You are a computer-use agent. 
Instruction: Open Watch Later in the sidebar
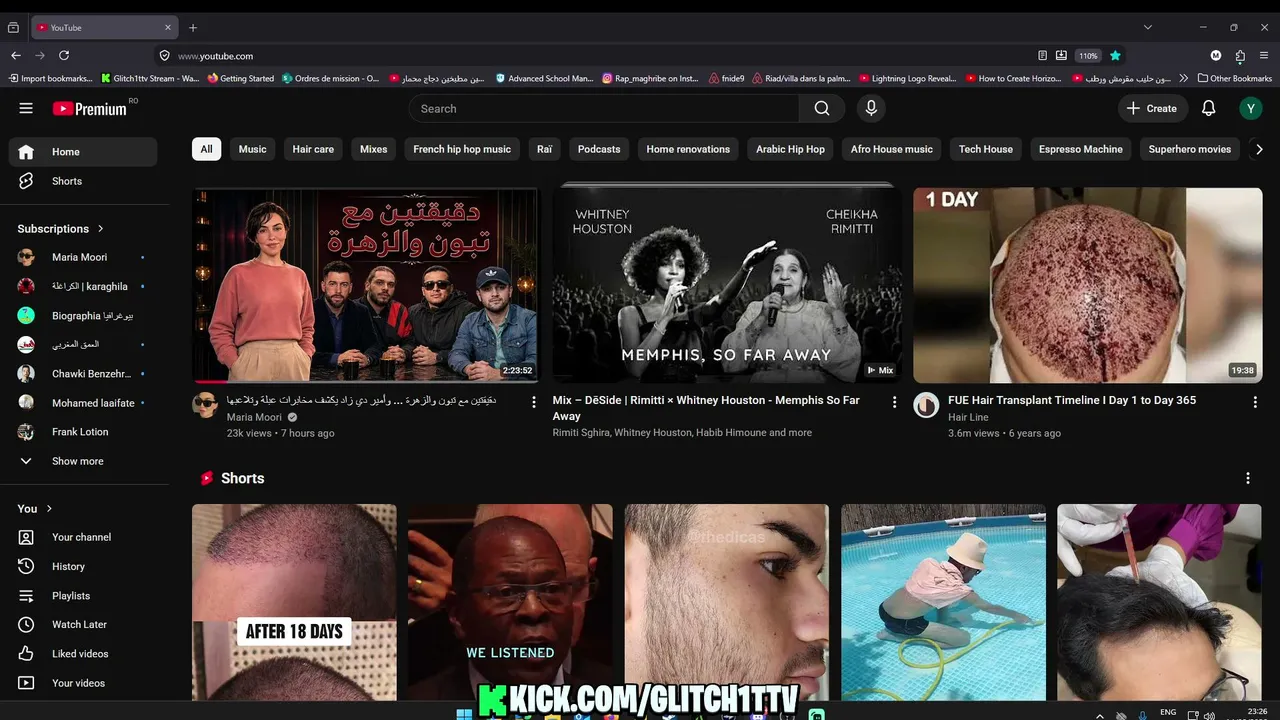(x=83, y=624)
